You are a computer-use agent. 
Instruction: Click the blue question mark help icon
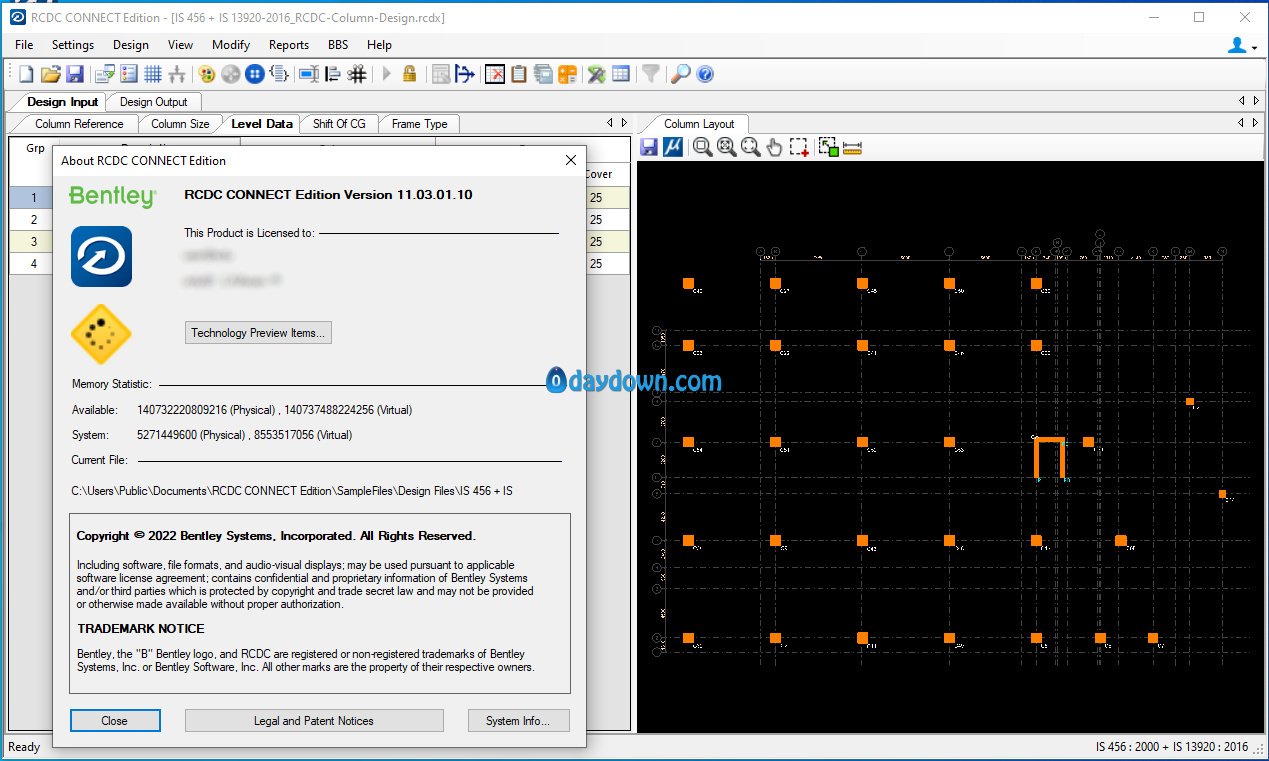click(705, 74)
